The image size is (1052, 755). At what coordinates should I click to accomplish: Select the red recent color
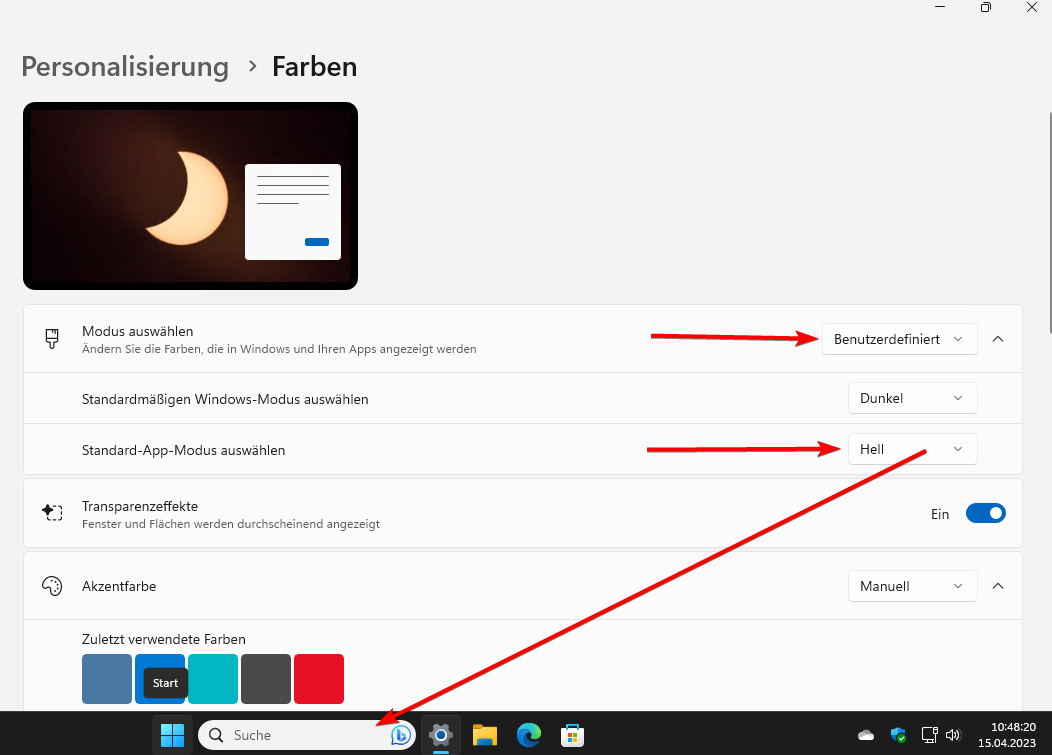tap(319, 678)
